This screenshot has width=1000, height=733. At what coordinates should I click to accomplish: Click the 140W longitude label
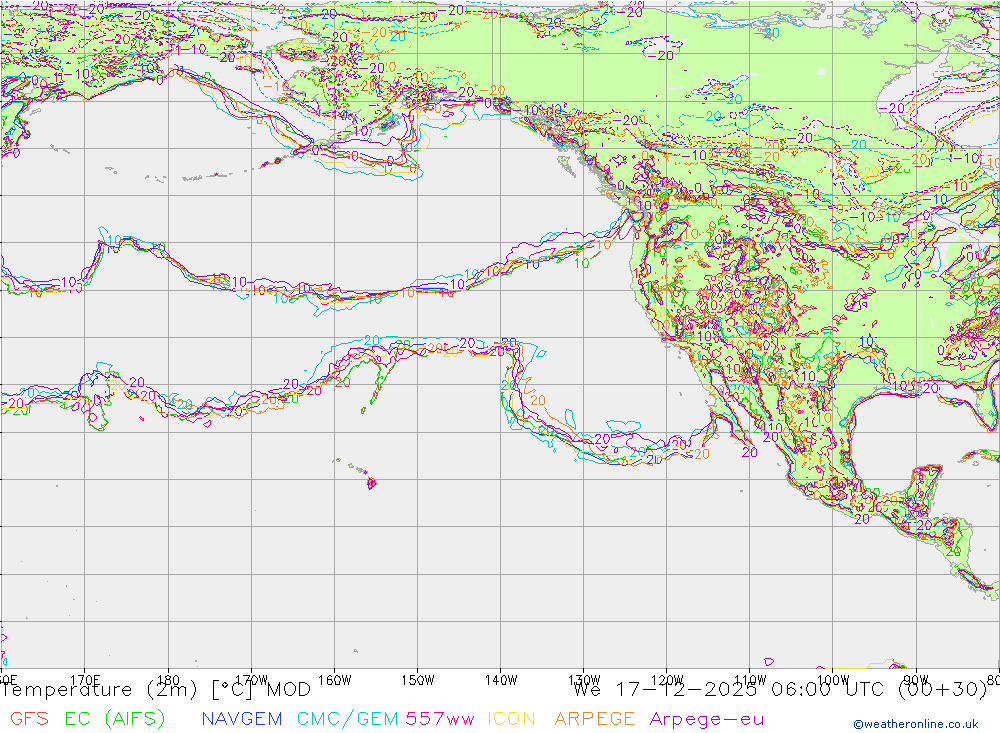click(501, 679)
